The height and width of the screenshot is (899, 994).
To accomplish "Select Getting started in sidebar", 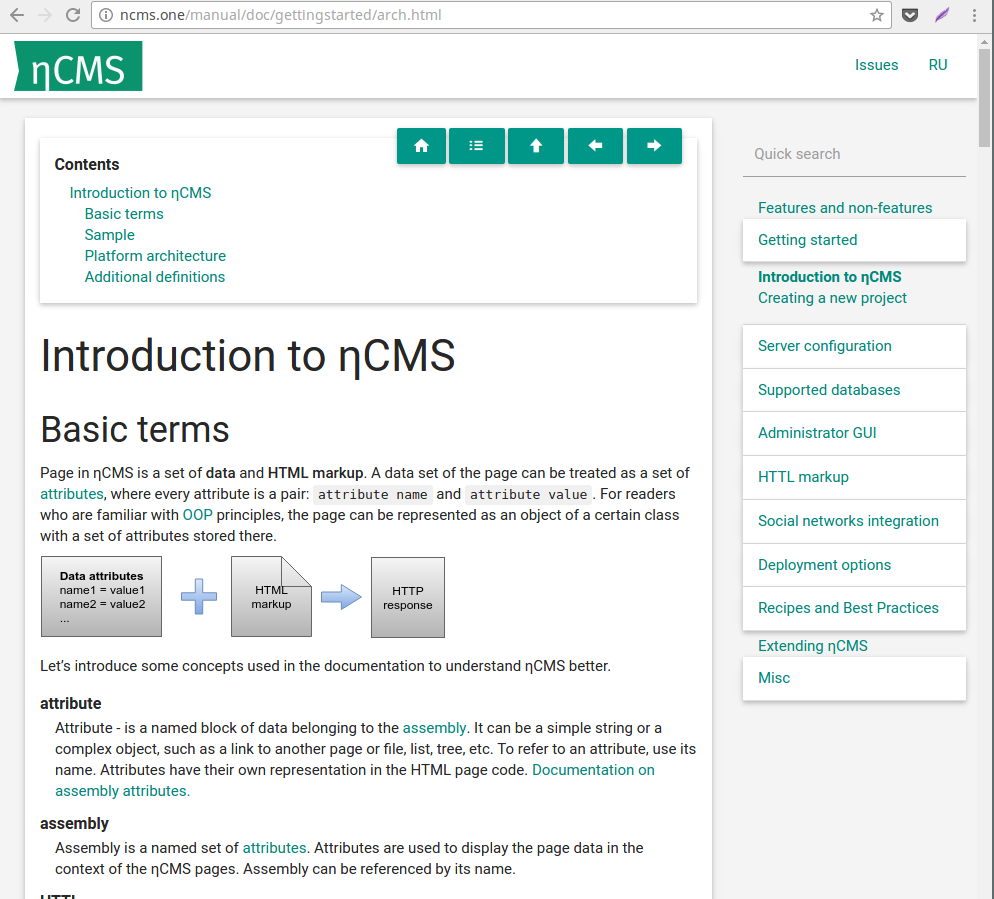I will [x=854, y=240].
